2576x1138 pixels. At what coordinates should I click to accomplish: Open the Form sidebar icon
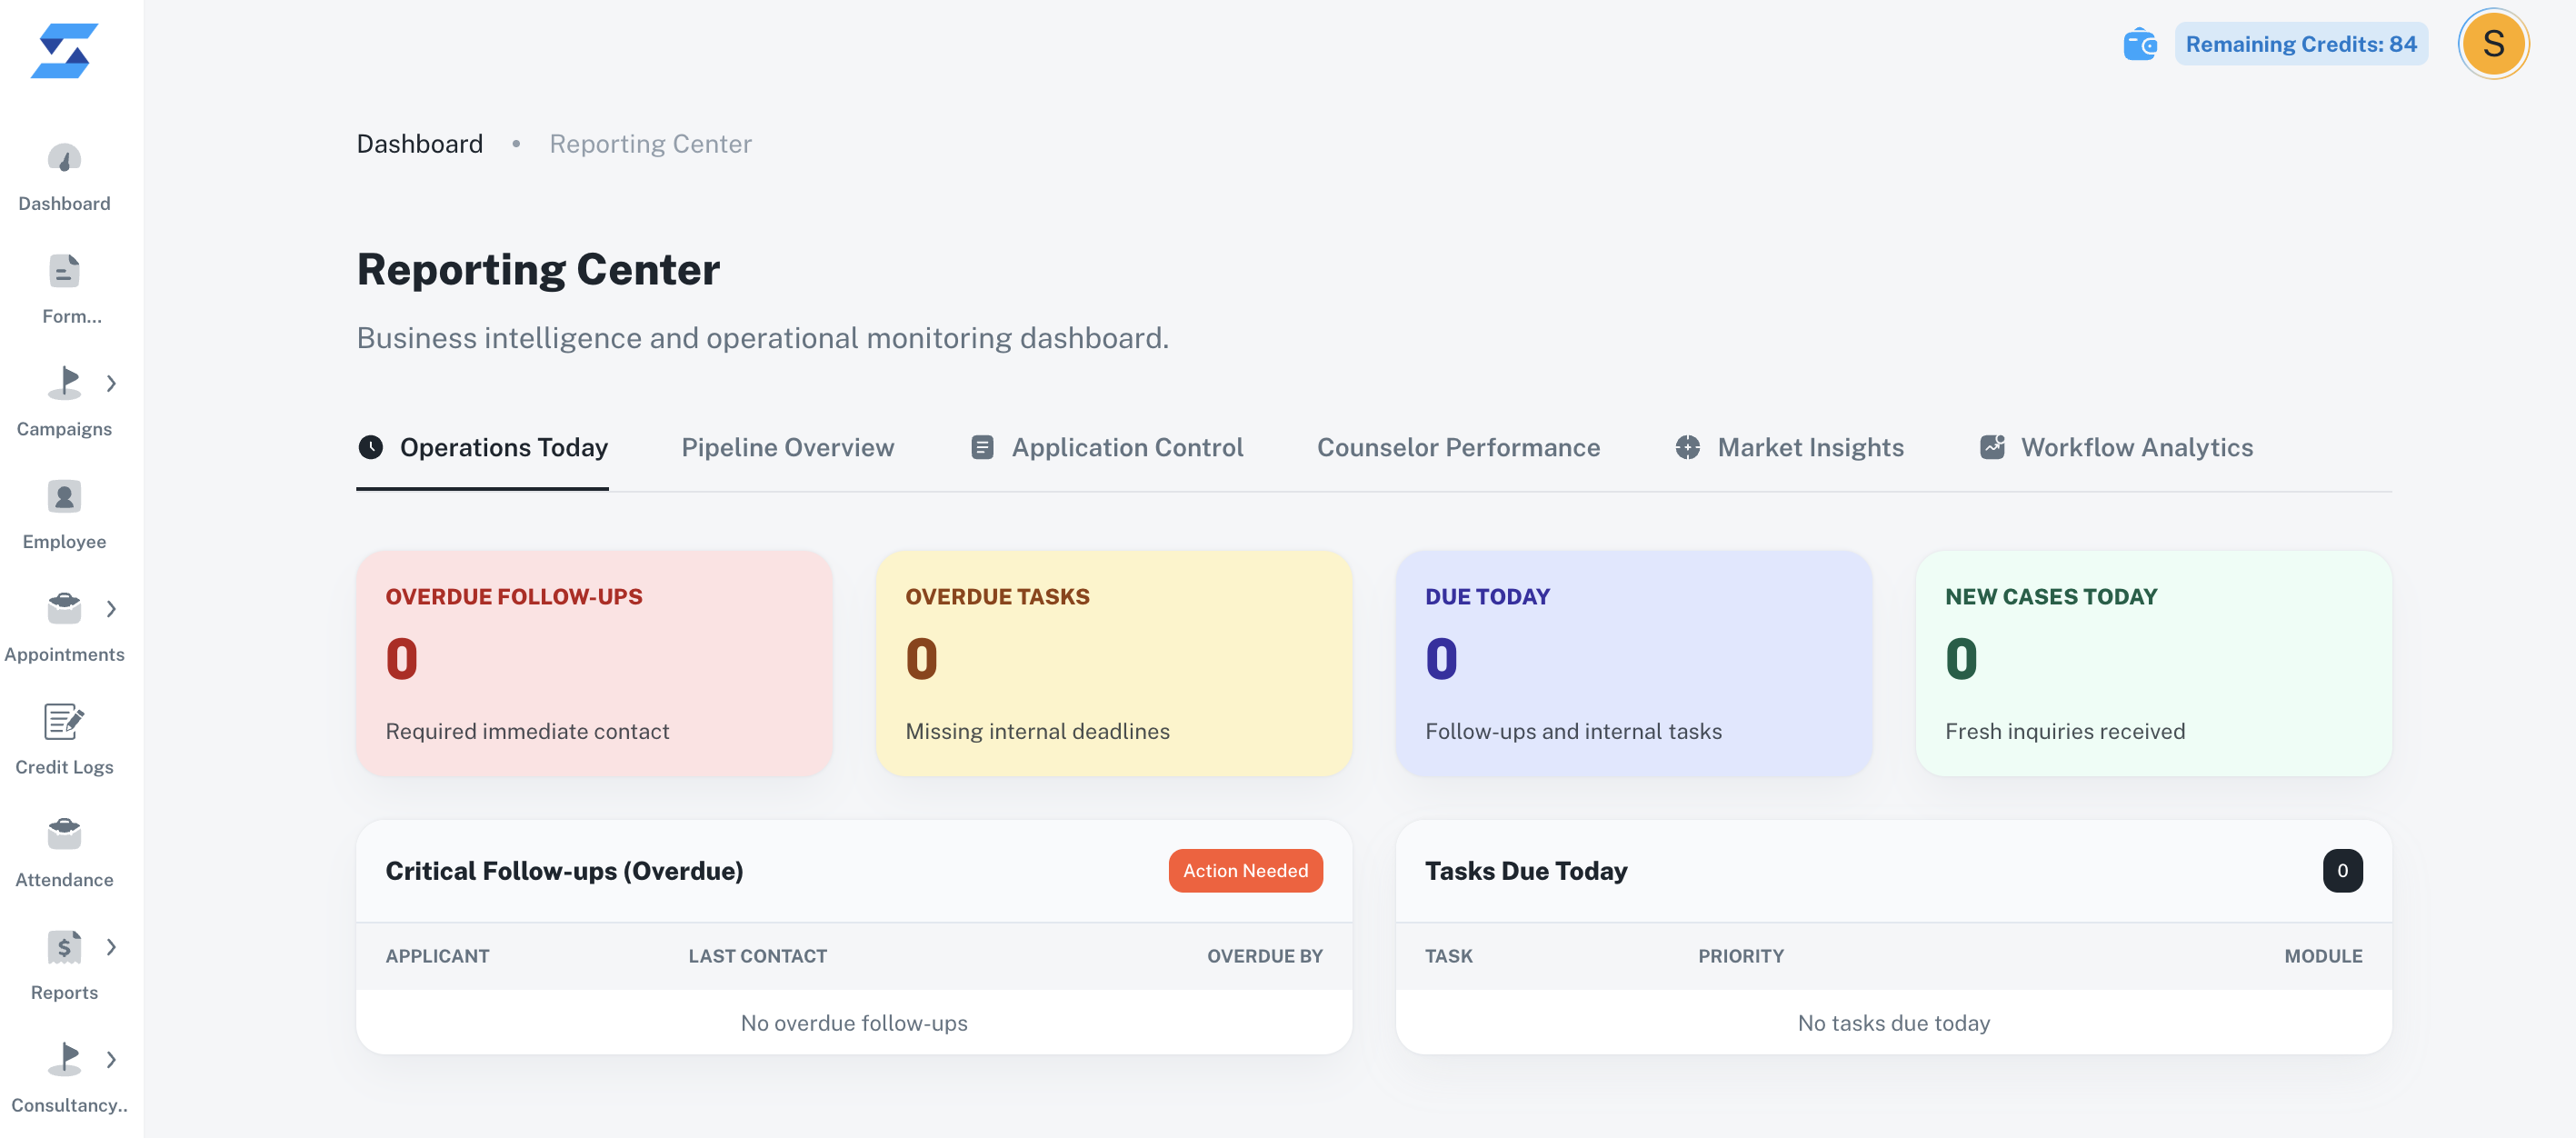click(x=64, y=271)
